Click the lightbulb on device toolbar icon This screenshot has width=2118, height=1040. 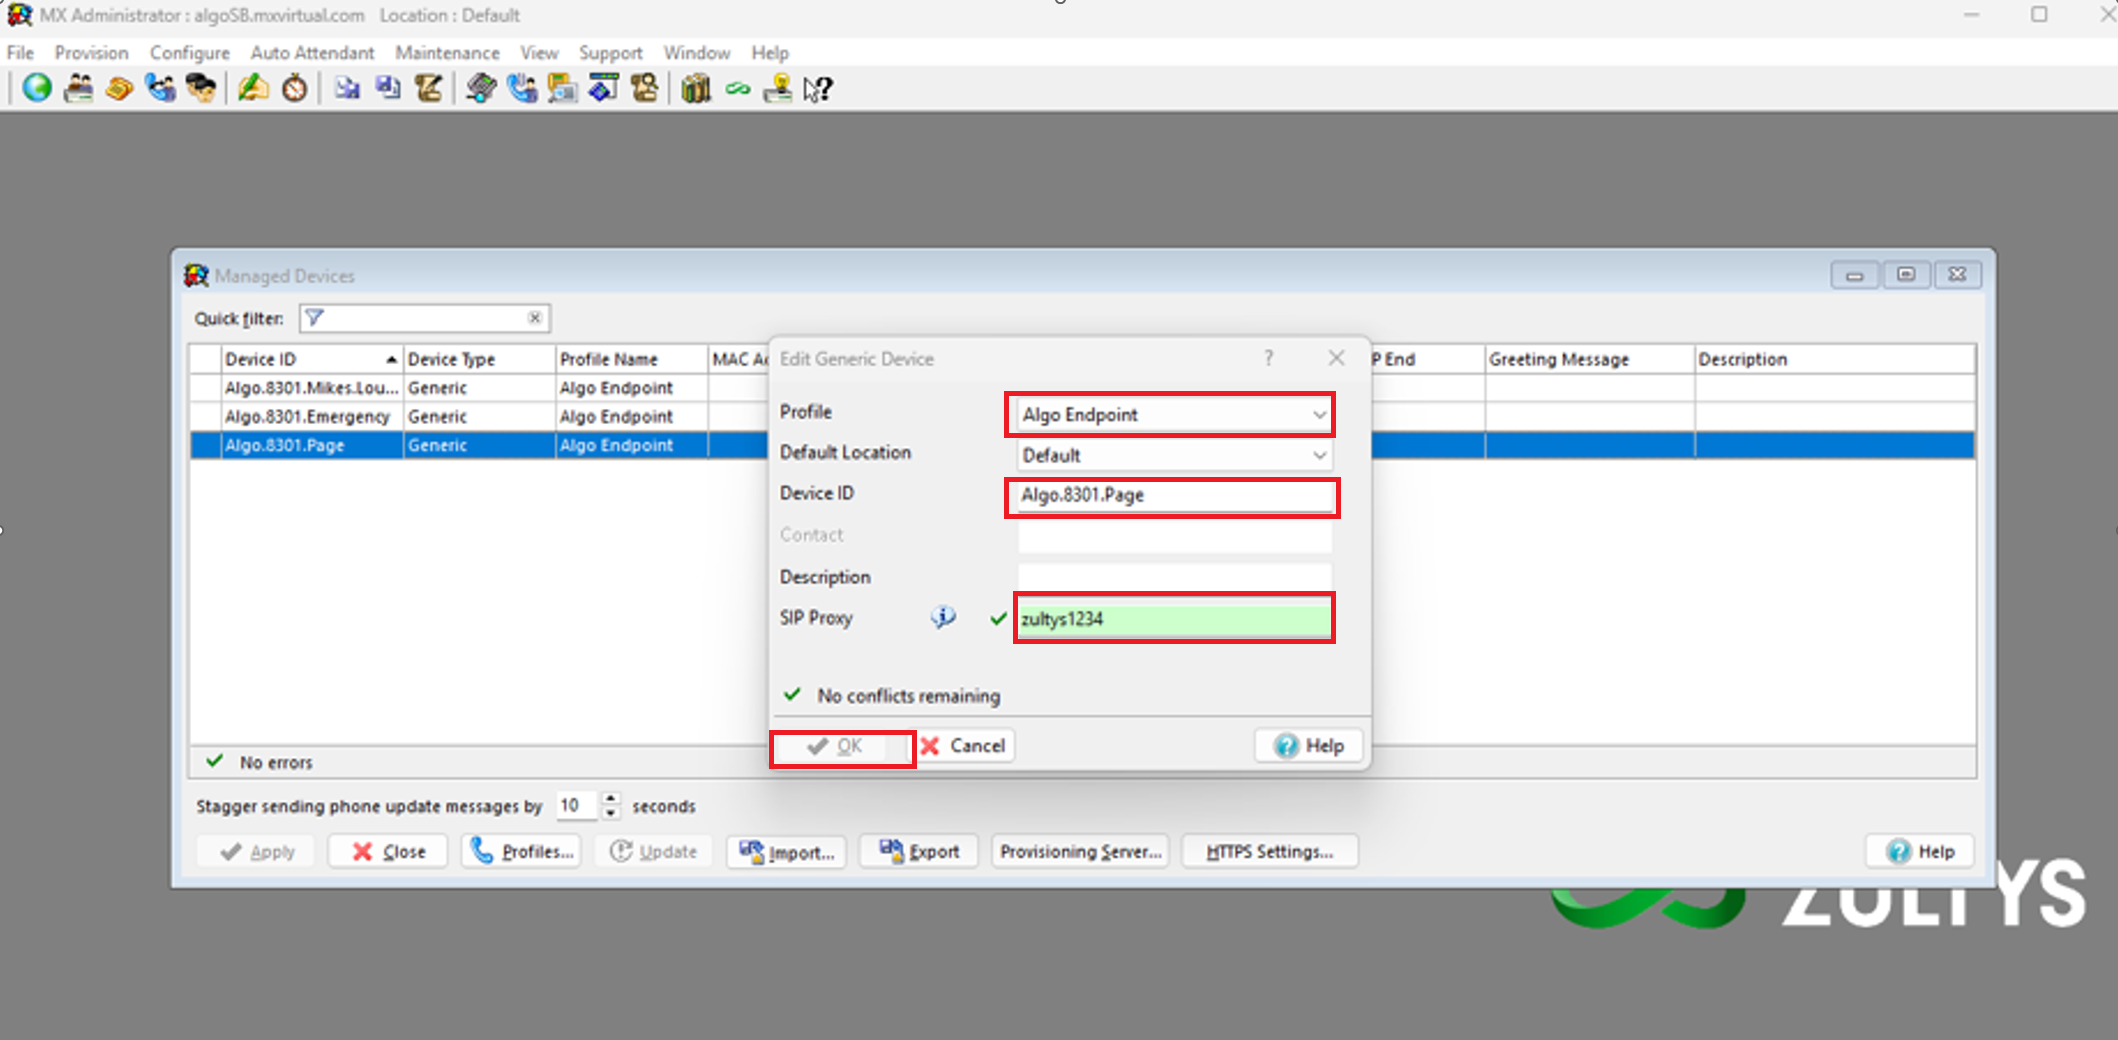coord(778,88)
